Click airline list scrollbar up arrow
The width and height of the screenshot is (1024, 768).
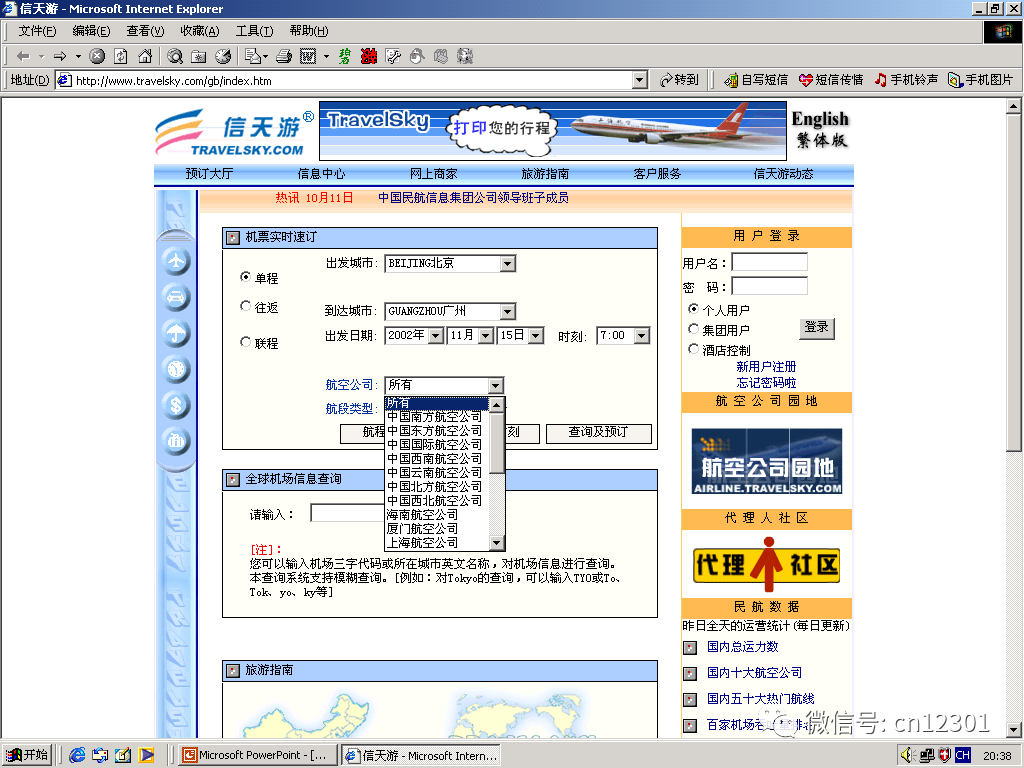(x=496, y=405)
